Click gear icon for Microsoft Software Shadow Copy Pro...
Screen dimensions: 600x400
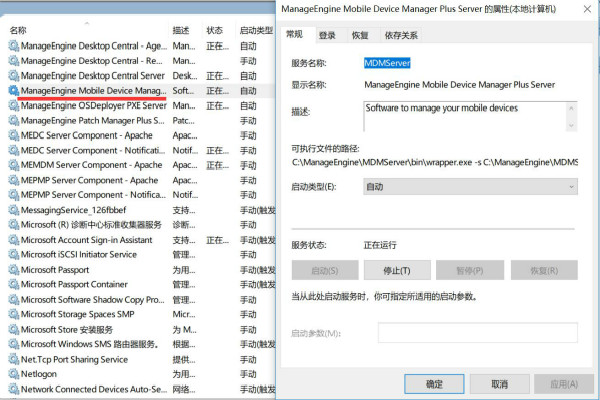14,300
